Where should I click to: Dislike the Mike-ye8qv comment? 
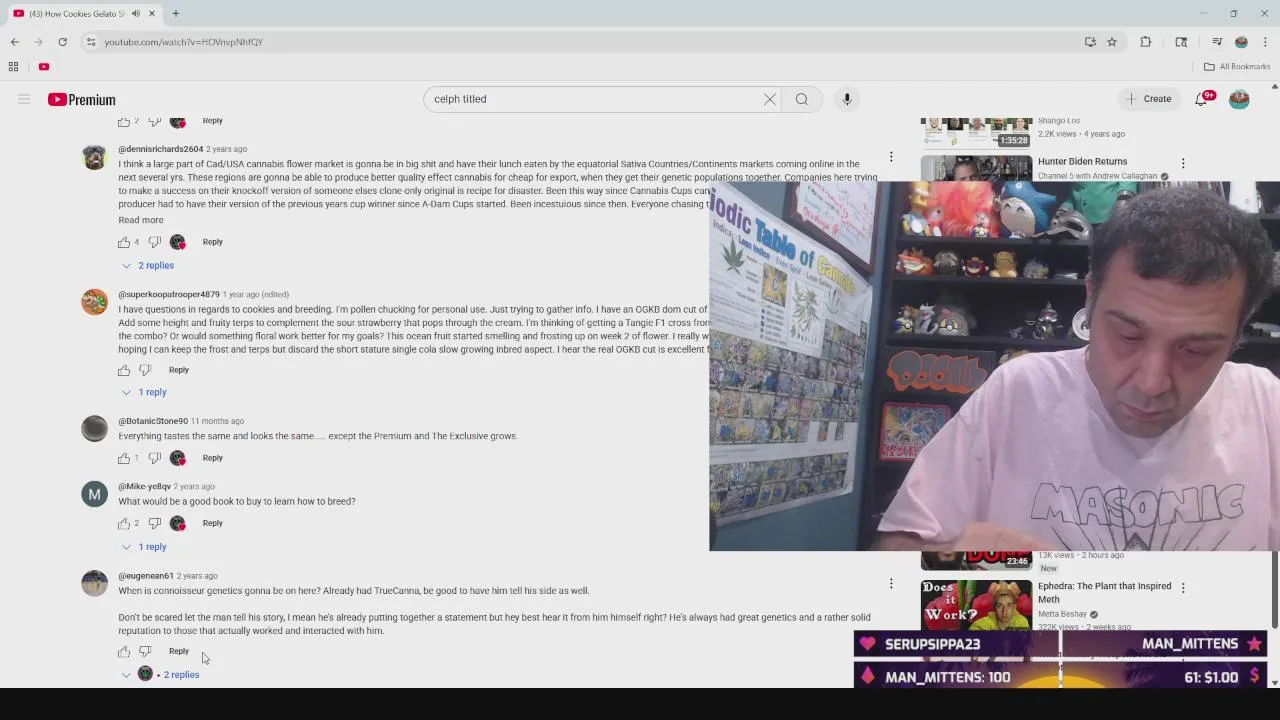tap(155, 523)
